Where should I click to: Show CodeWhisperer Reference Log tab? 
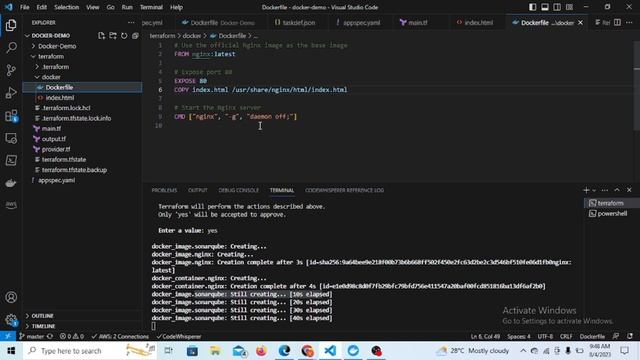click(x=344, y=190)
